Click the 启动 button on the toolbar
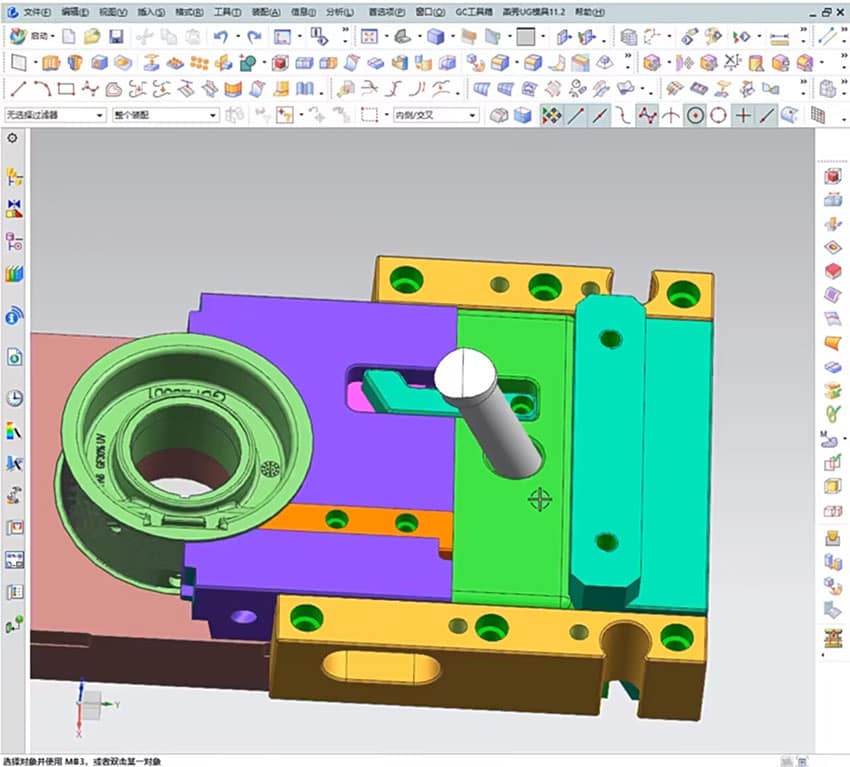Screen dimensions: 850x767 coord(37,34)
